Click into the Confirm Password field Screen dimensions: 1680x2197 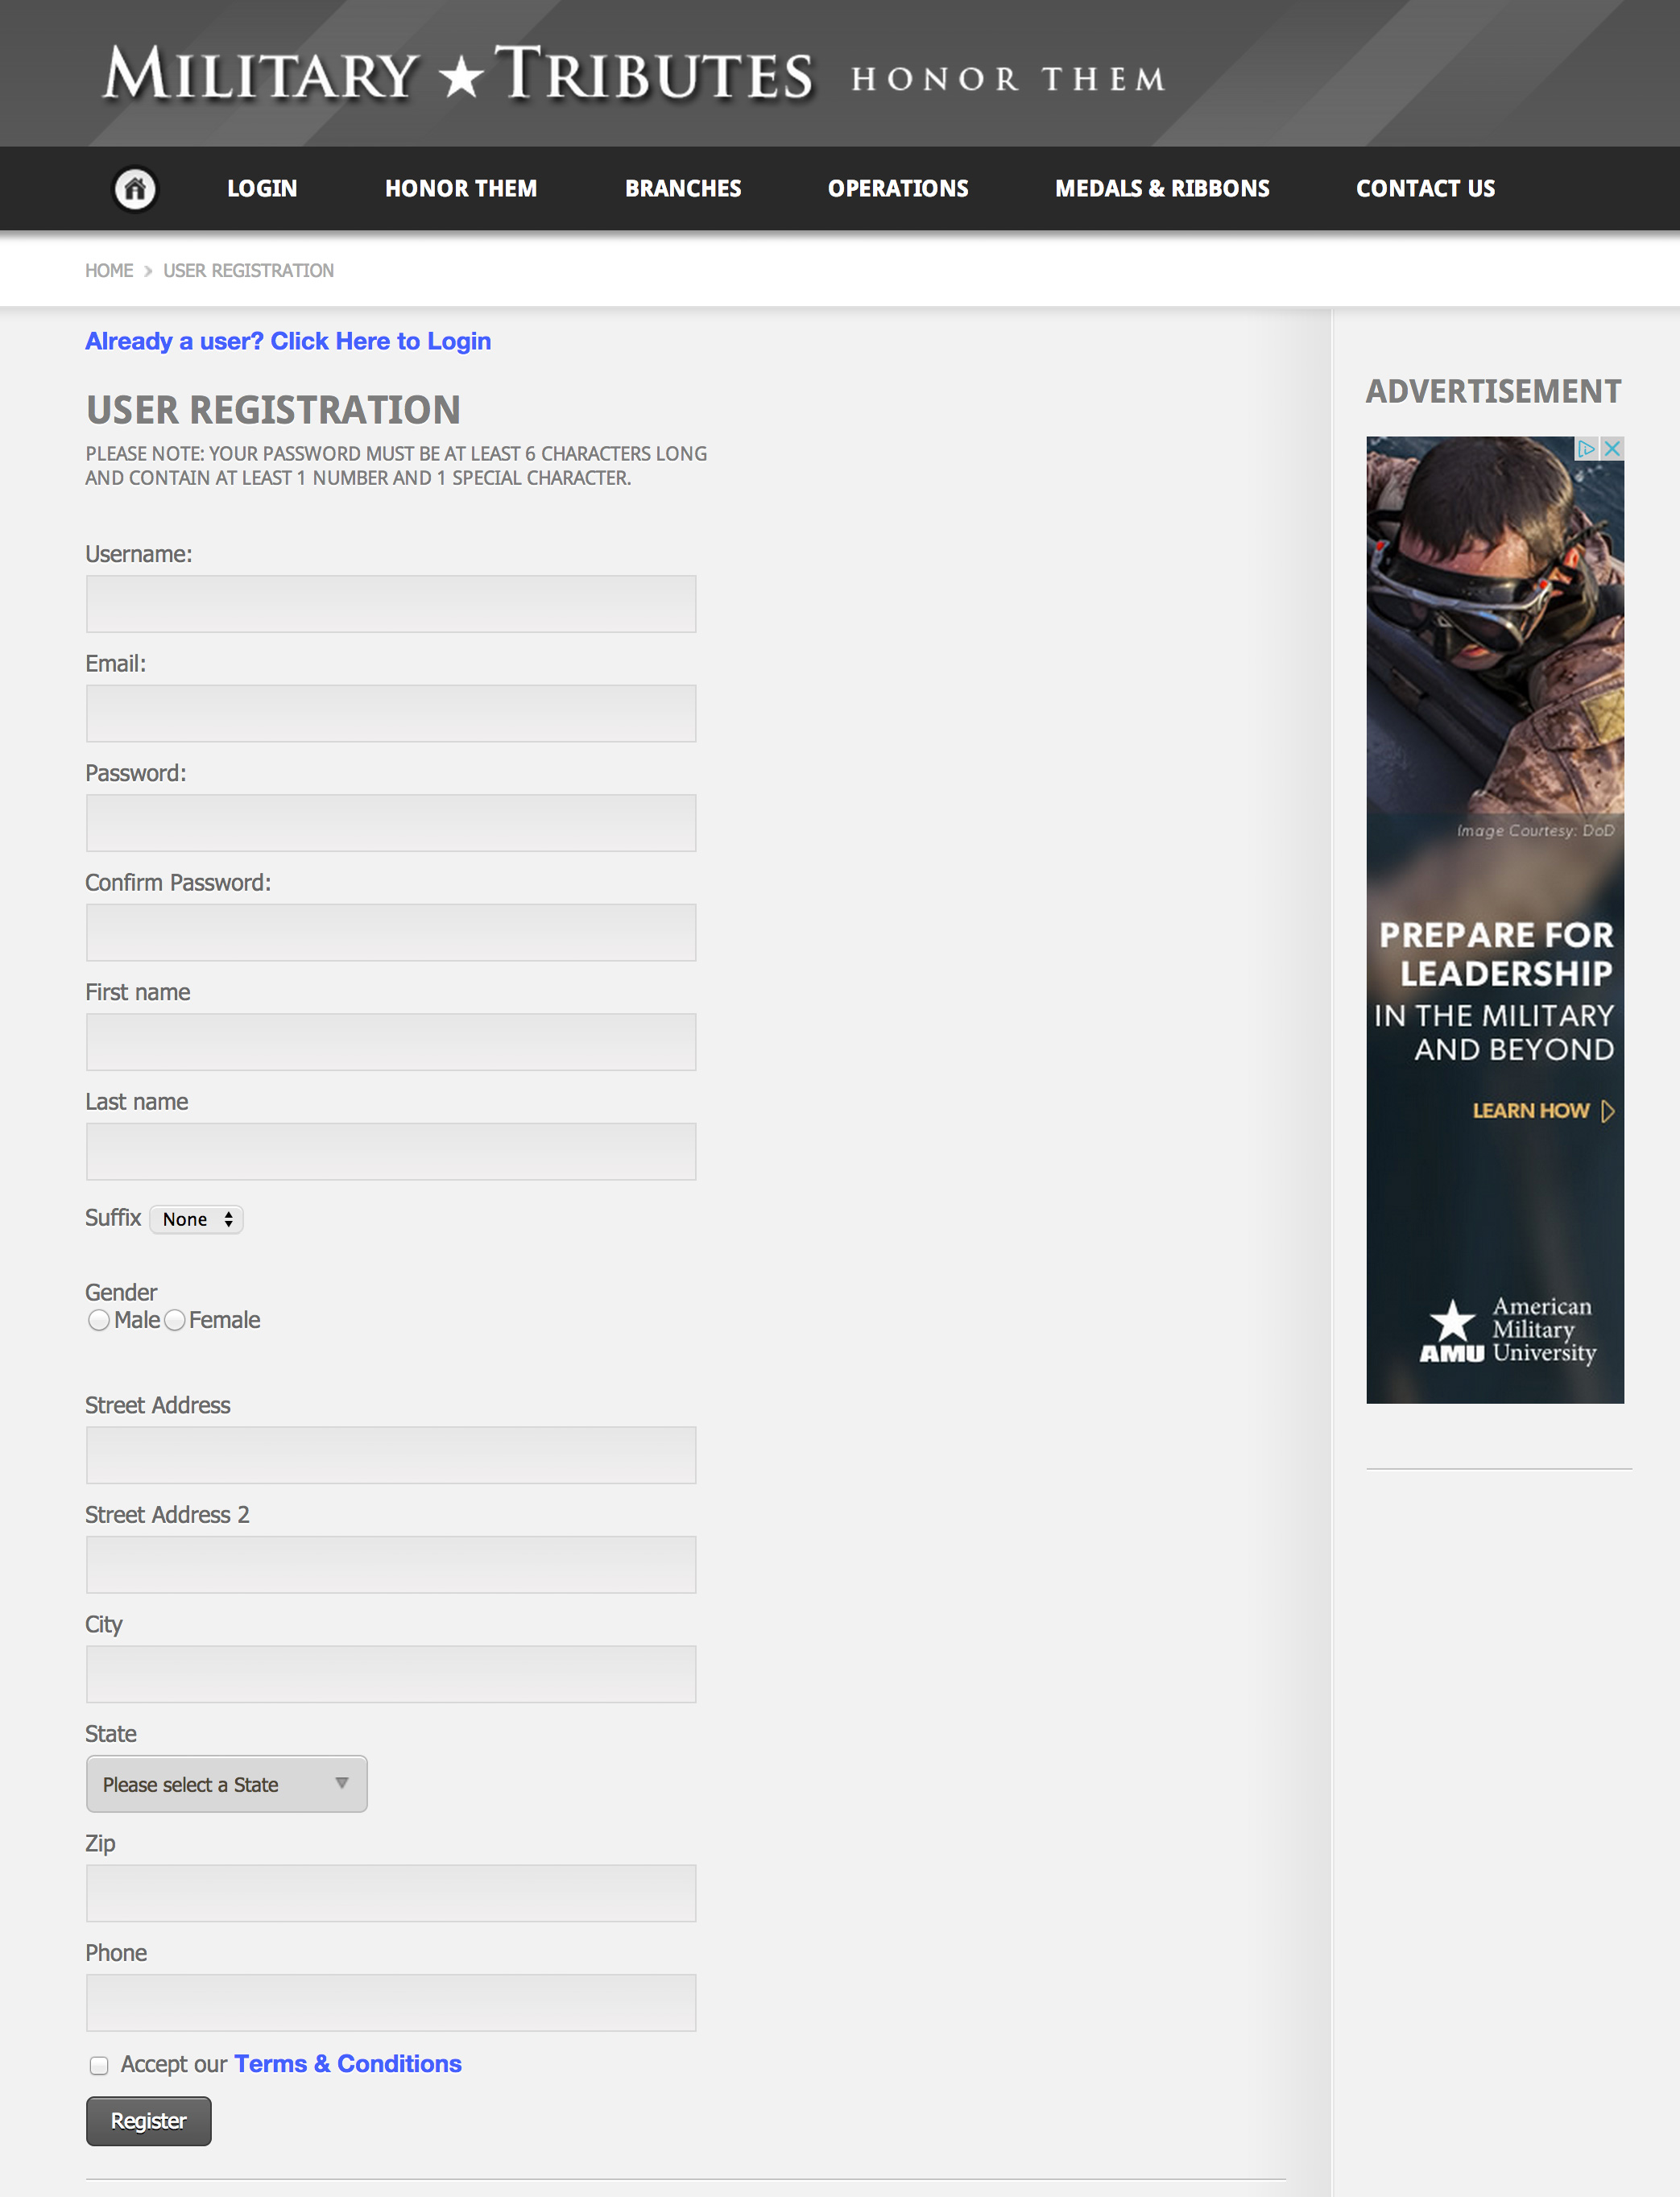tap(391, 933)
